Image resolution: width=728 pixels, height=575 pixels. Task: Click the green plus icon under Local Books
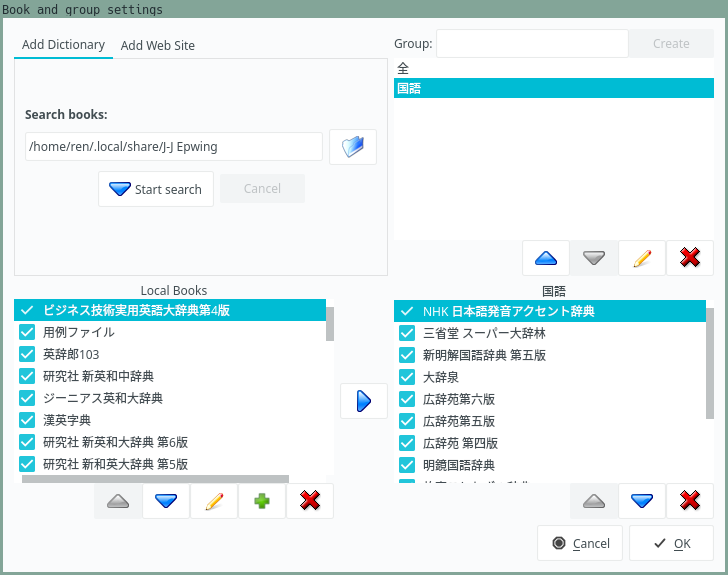pyautogui.click(x=262, y=501)
